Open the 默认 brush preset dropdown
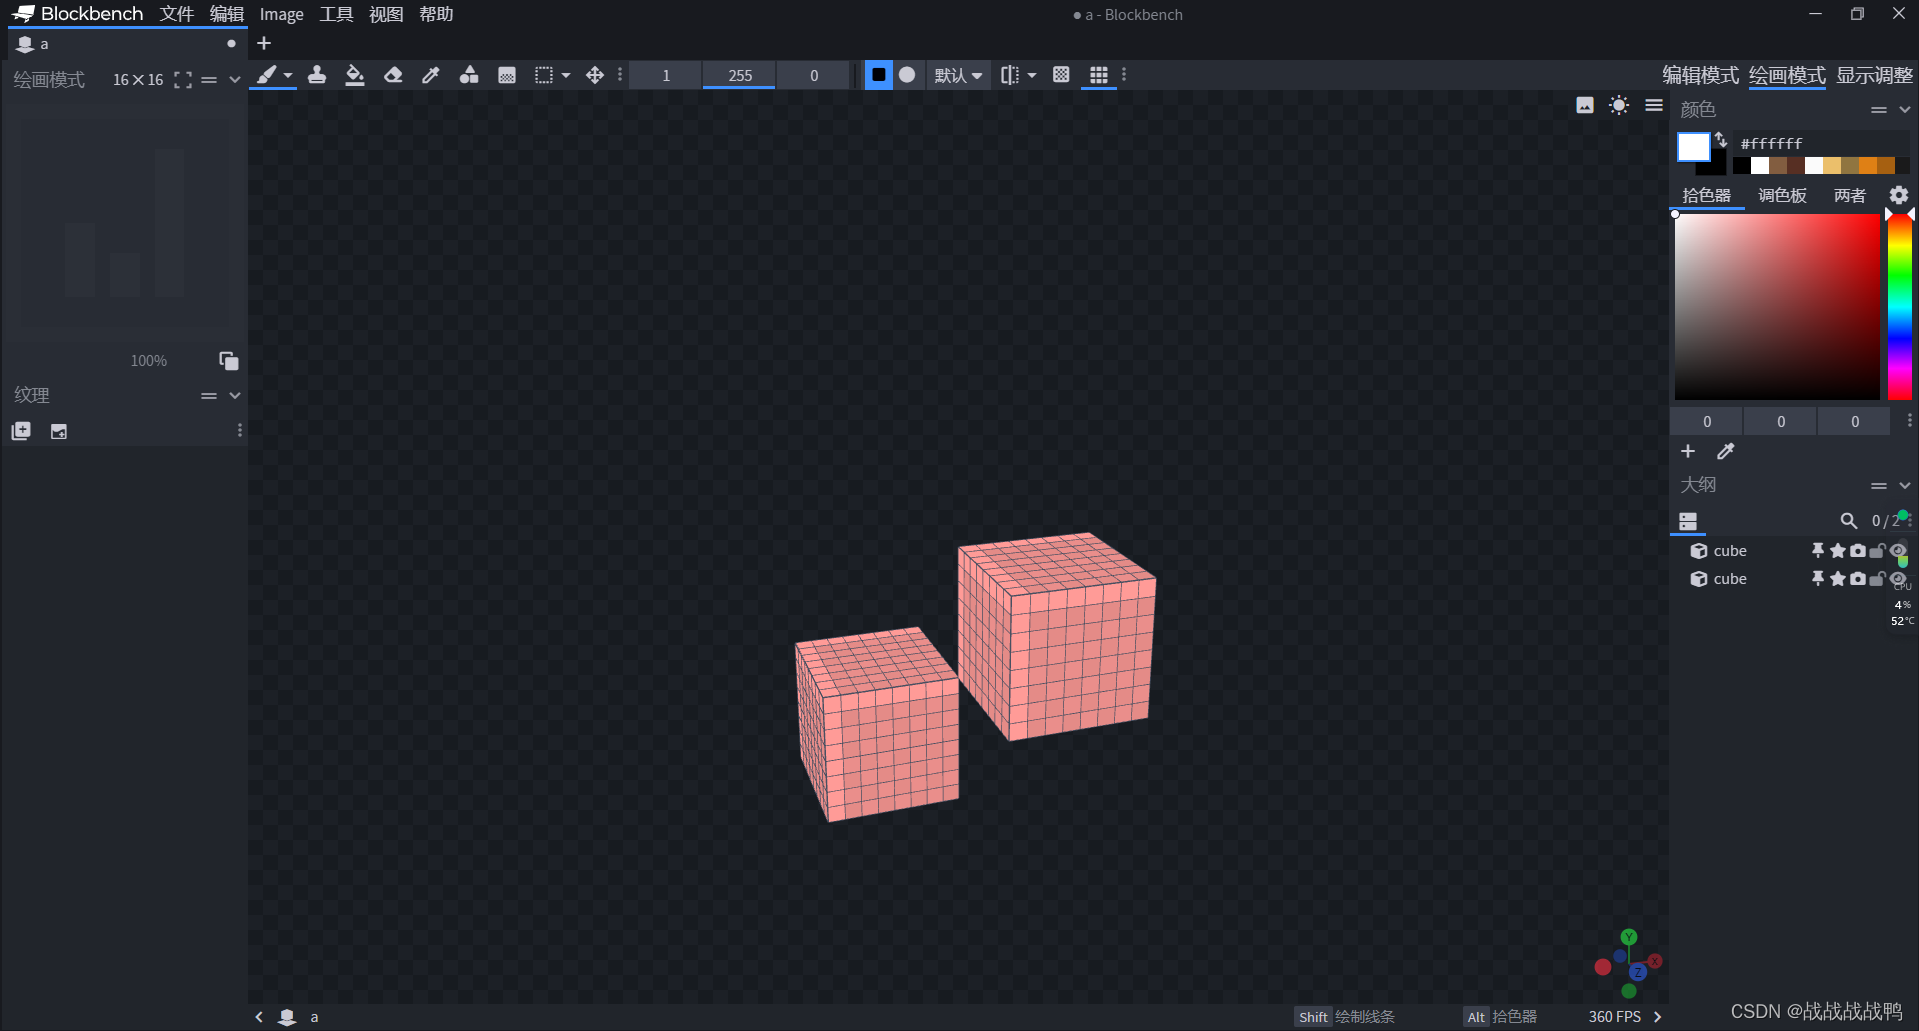1919x1031 pixels. [957, 75]
